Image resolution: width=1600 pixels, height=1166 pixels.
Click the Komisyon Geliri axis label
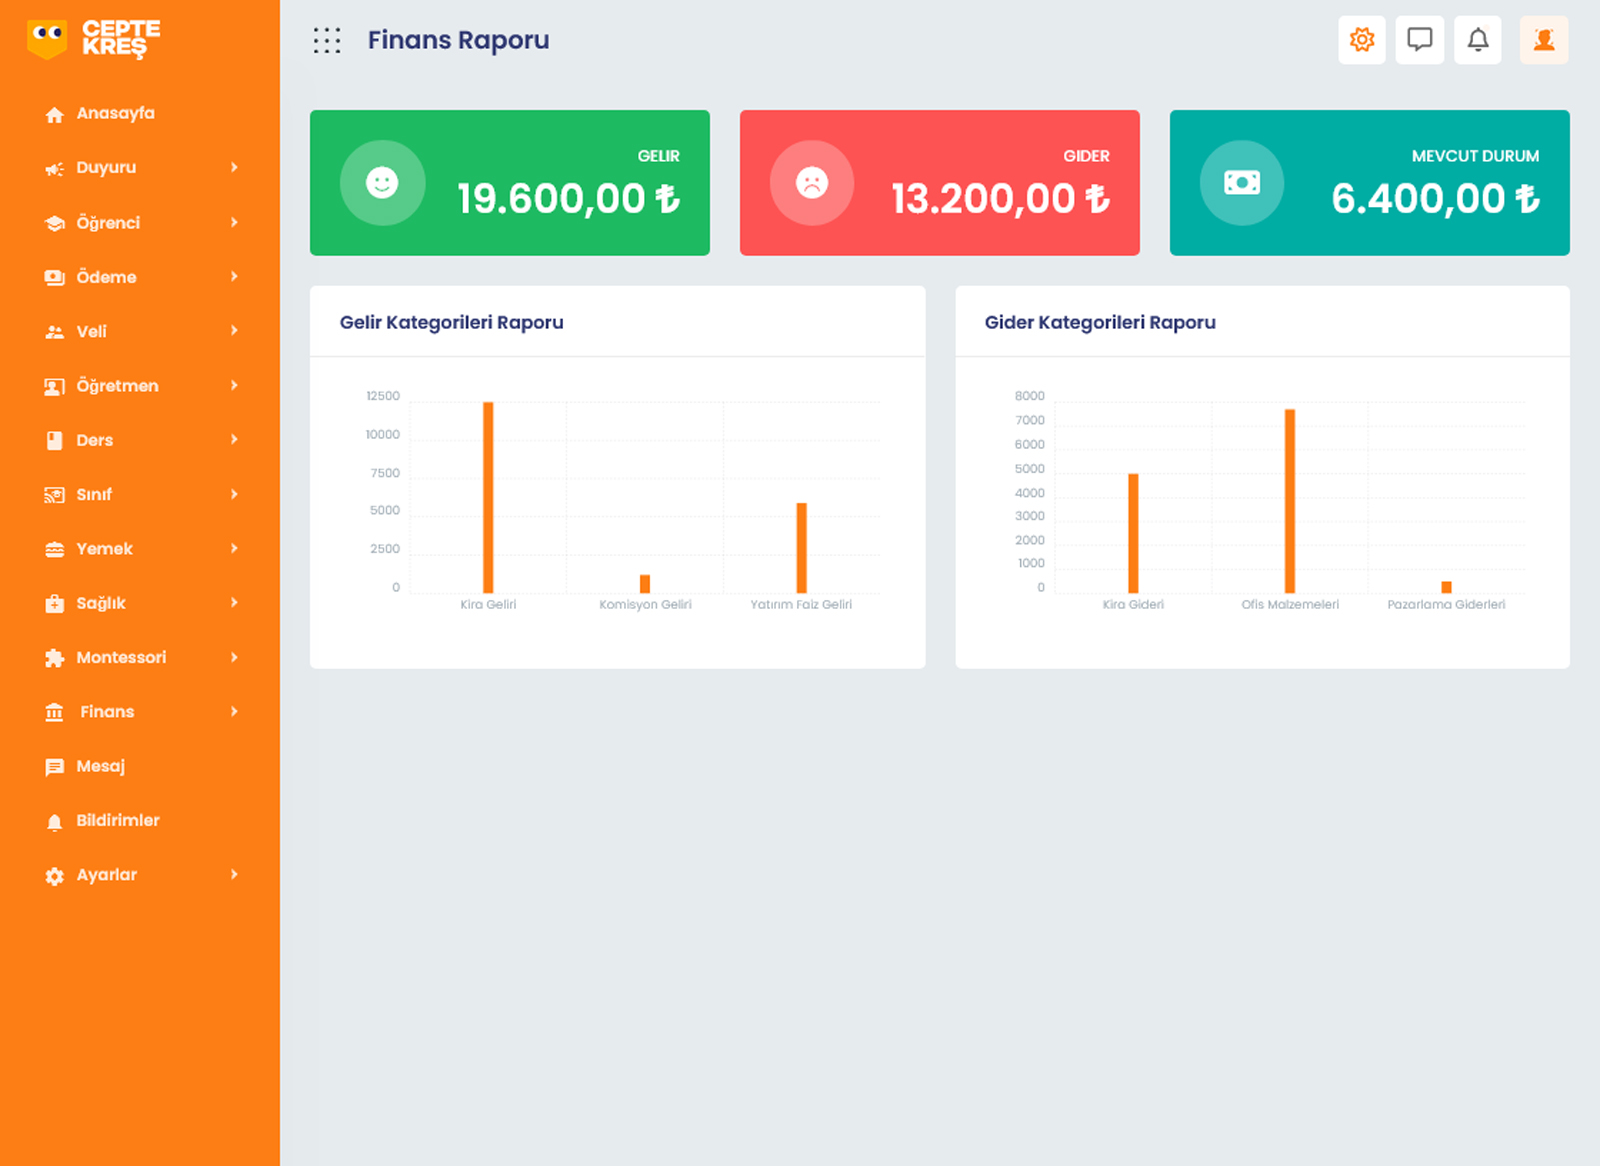point(645,604)
